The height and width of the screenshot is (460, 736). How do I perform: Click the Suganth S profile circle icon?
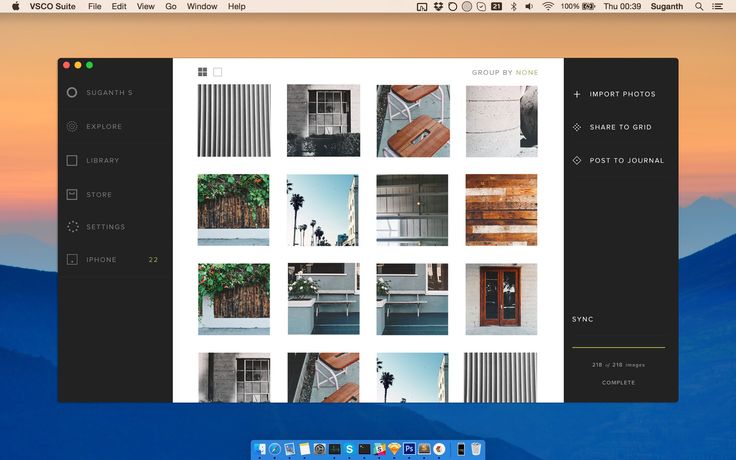72,93
